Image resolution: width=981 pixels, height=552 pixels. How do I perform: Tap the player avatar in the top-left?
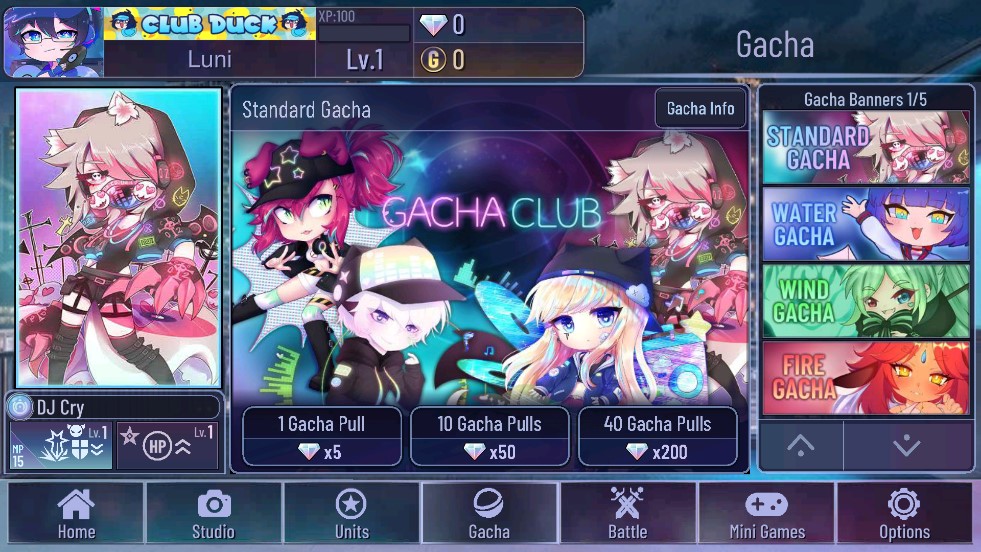click(x=54, y=42)
